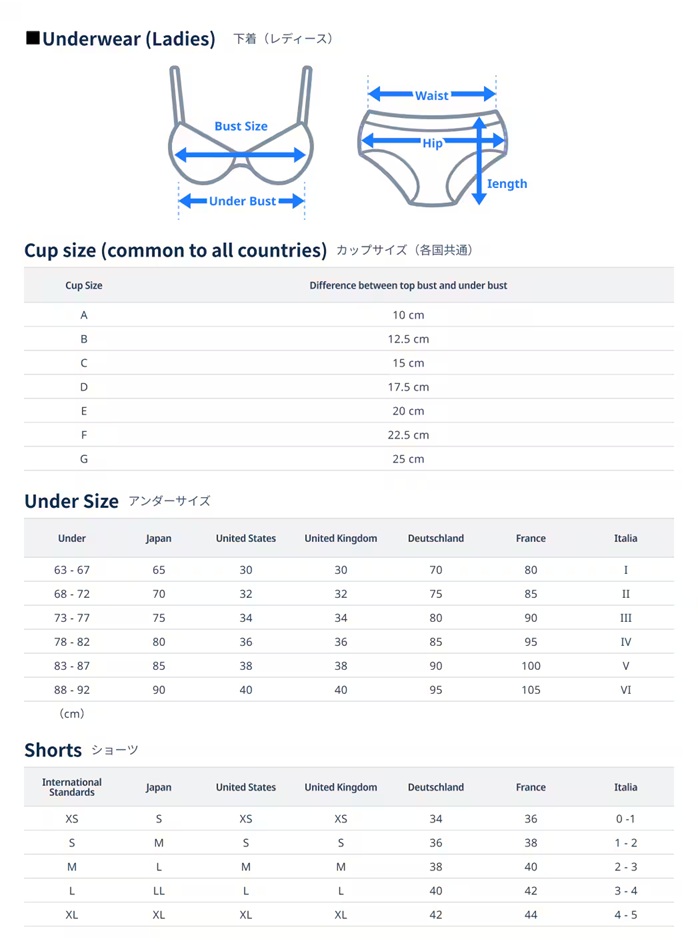Click the 'Shorts' section heading
Screen dimensions: 698x951
[53, 750]
